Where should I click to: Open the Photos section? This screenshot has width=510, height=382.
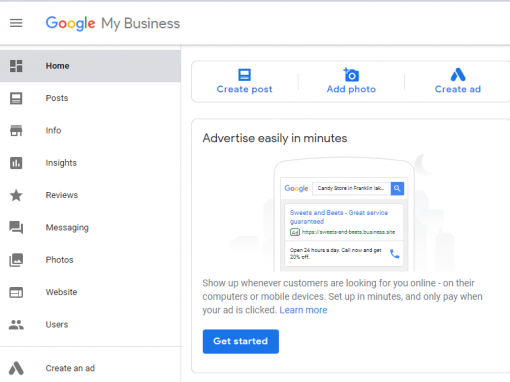click(x=90, y=260)
